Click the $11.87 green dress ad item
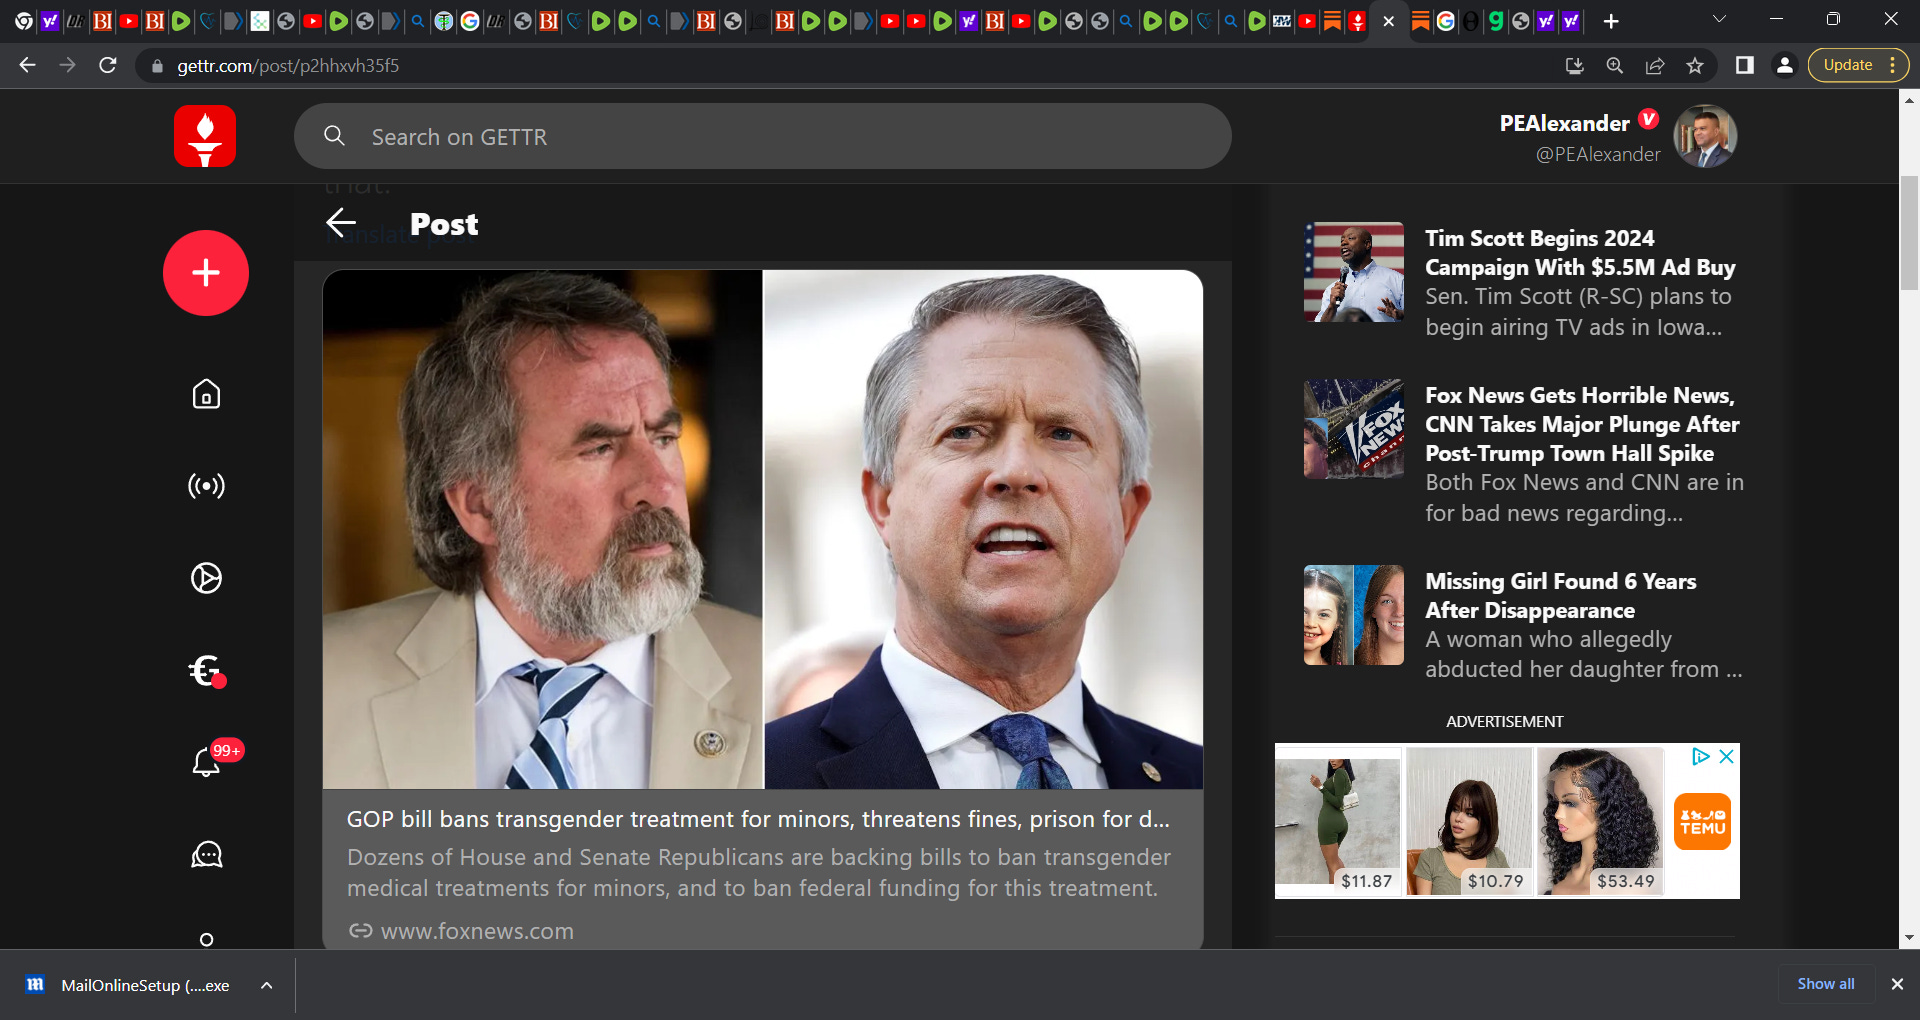 pyautogui.click(x=1338, y=822)
